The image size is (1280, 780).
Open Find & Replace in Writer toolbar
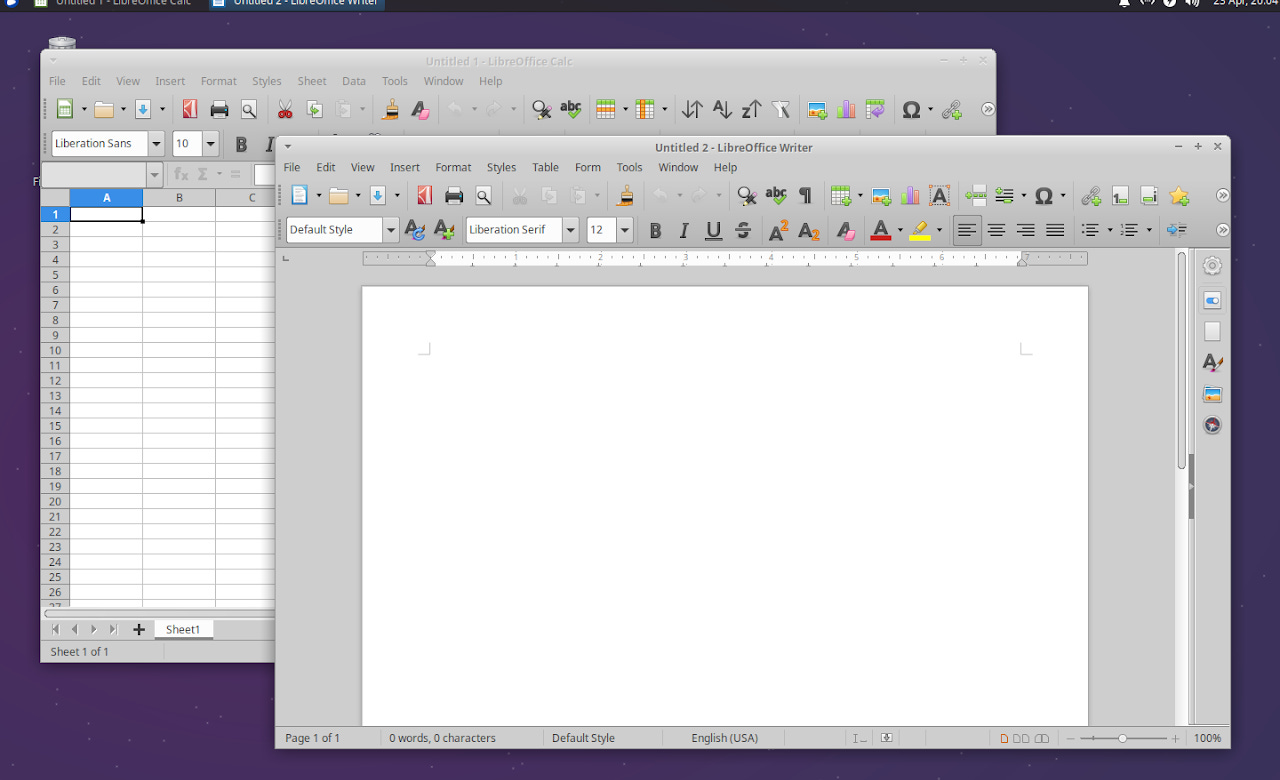point(746,196)
